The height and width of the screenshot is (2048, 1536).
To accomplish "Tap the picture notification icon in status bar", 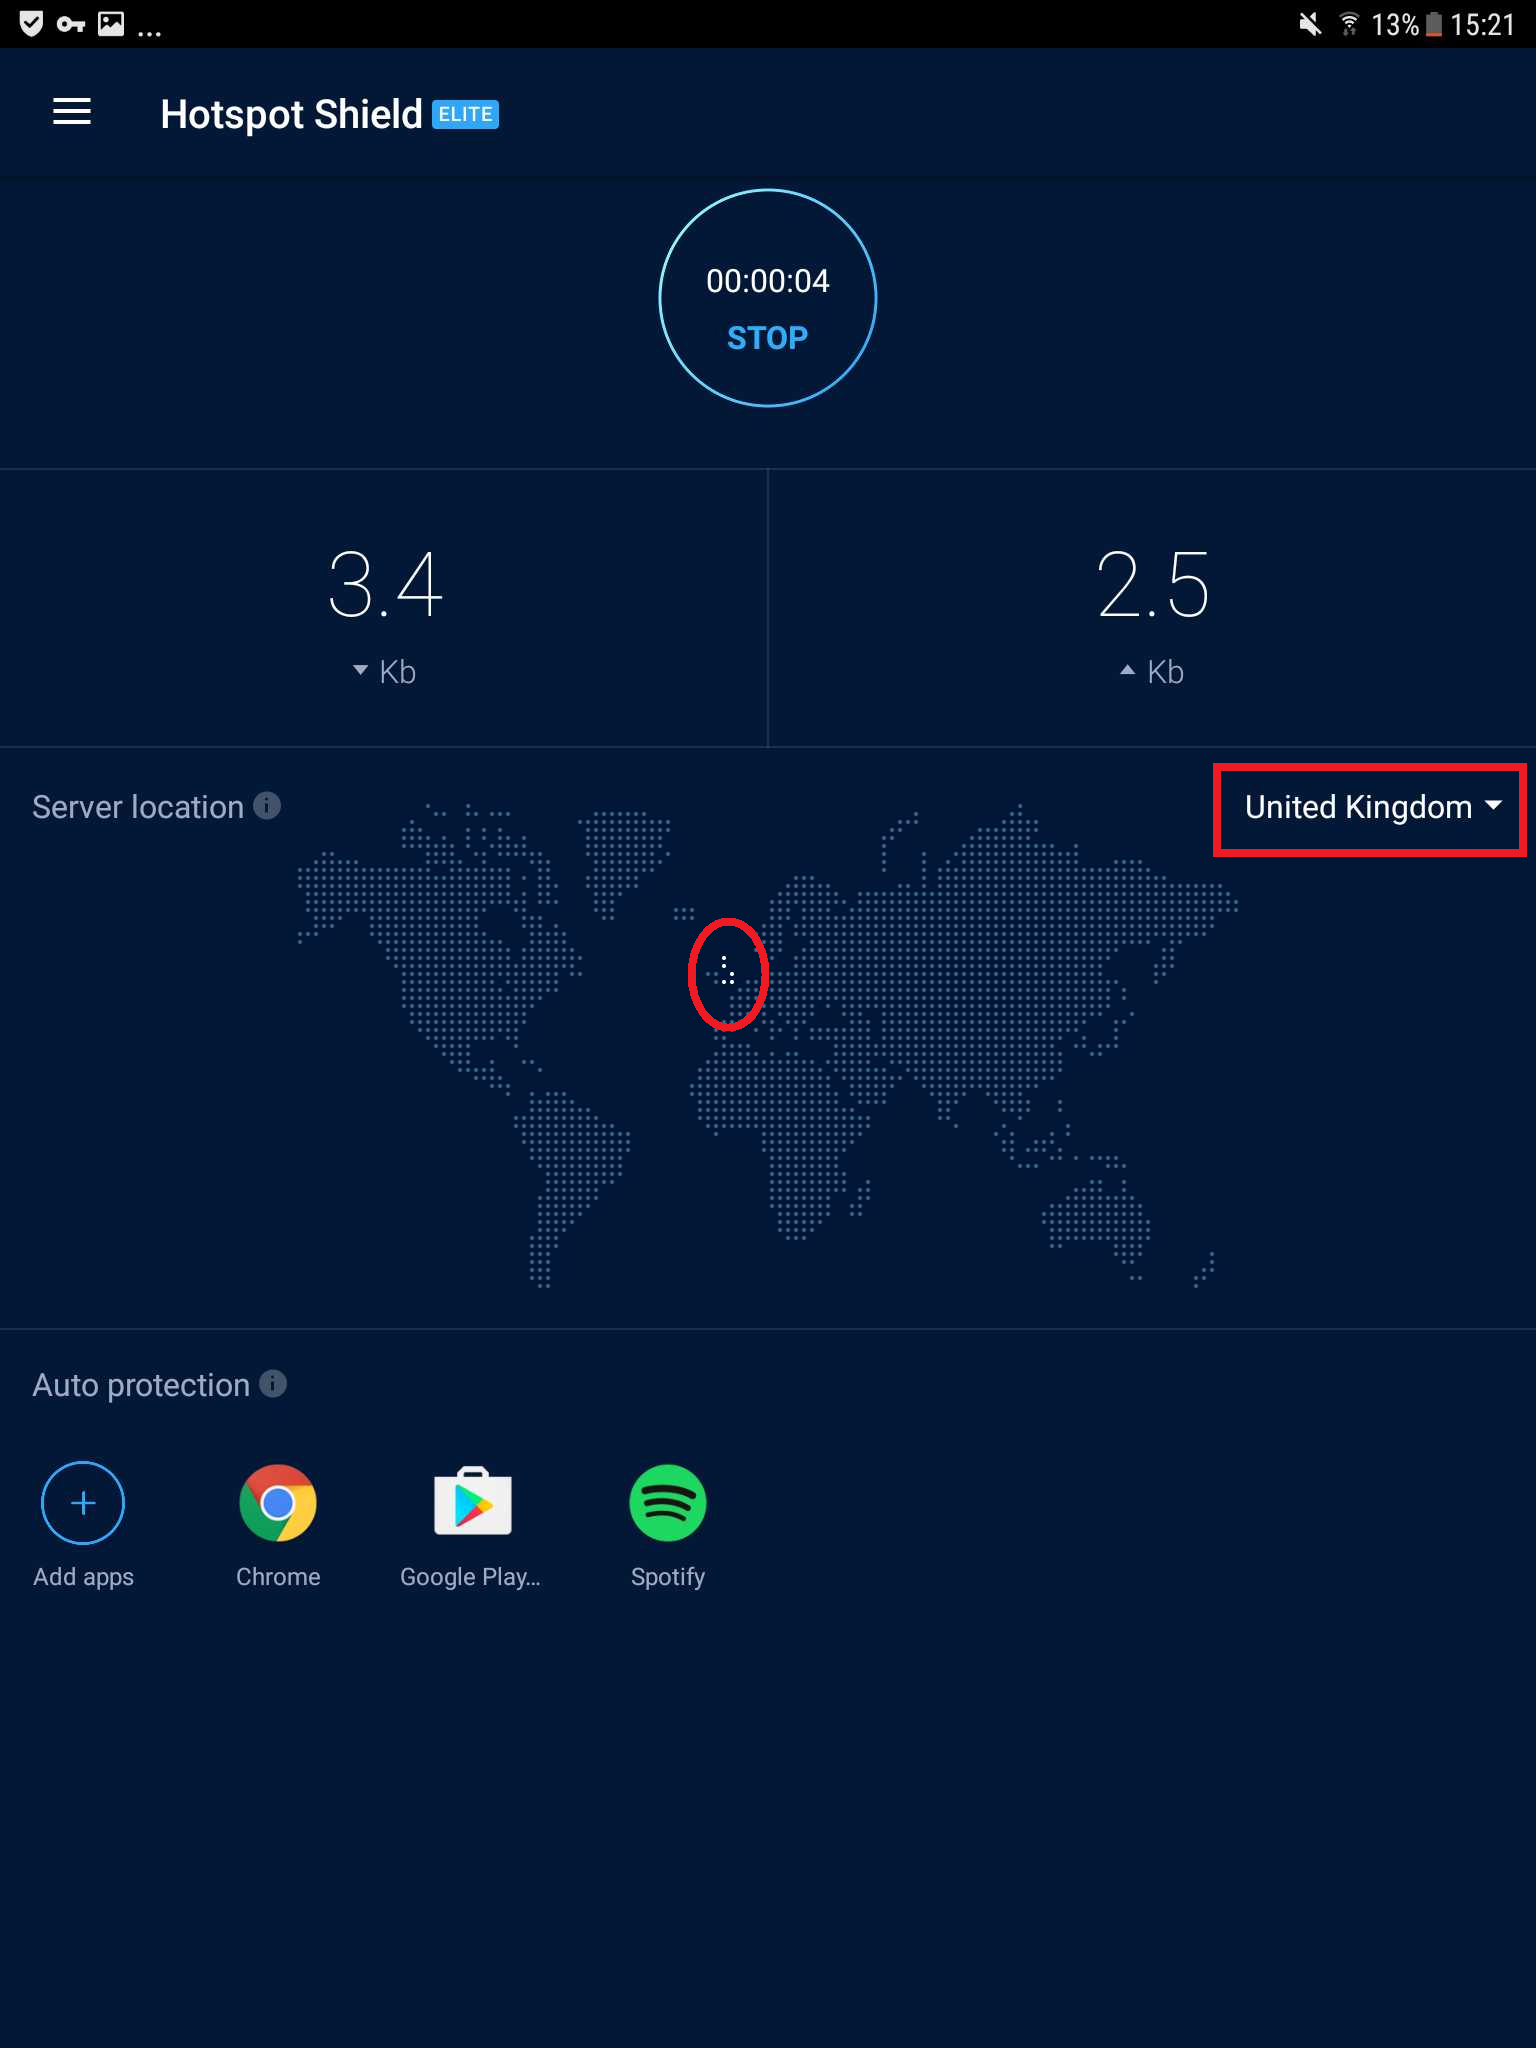I will (x=111, y=23).
